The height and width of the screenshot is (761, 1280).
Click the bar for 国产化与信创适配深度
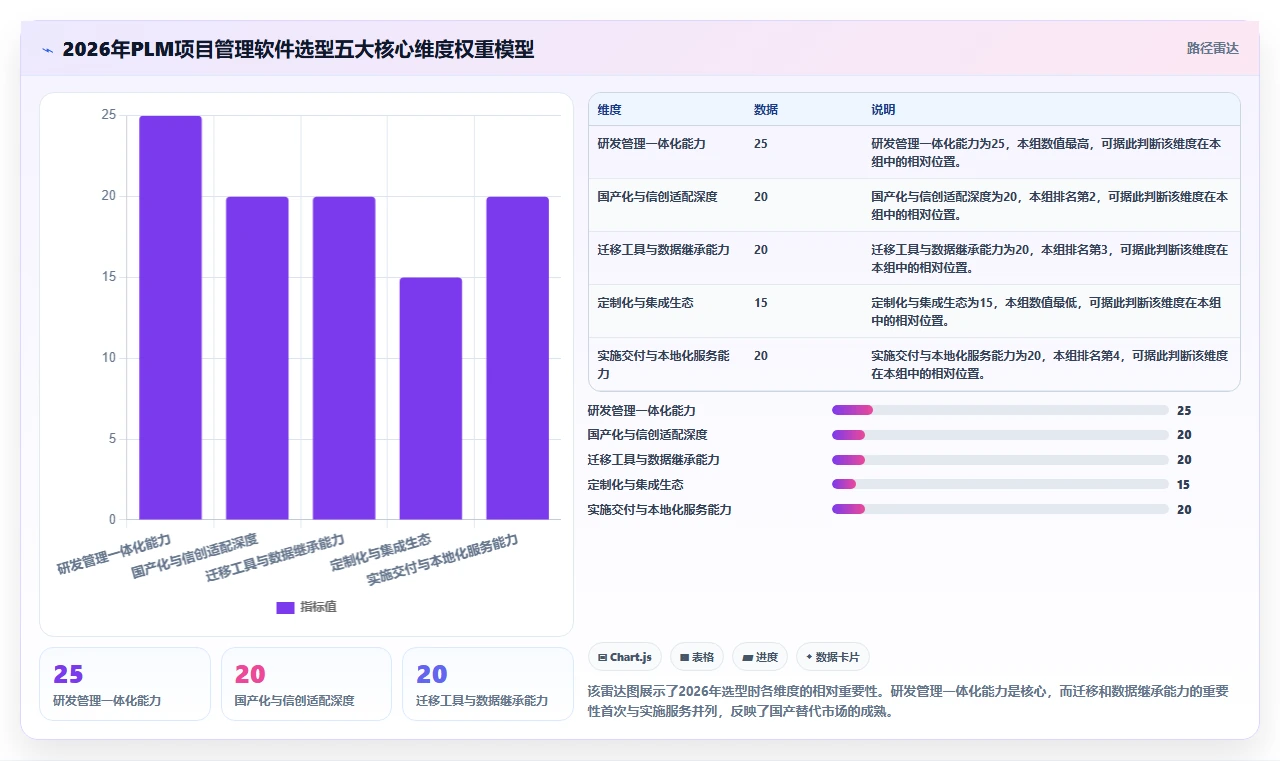(x=257, y=358)
